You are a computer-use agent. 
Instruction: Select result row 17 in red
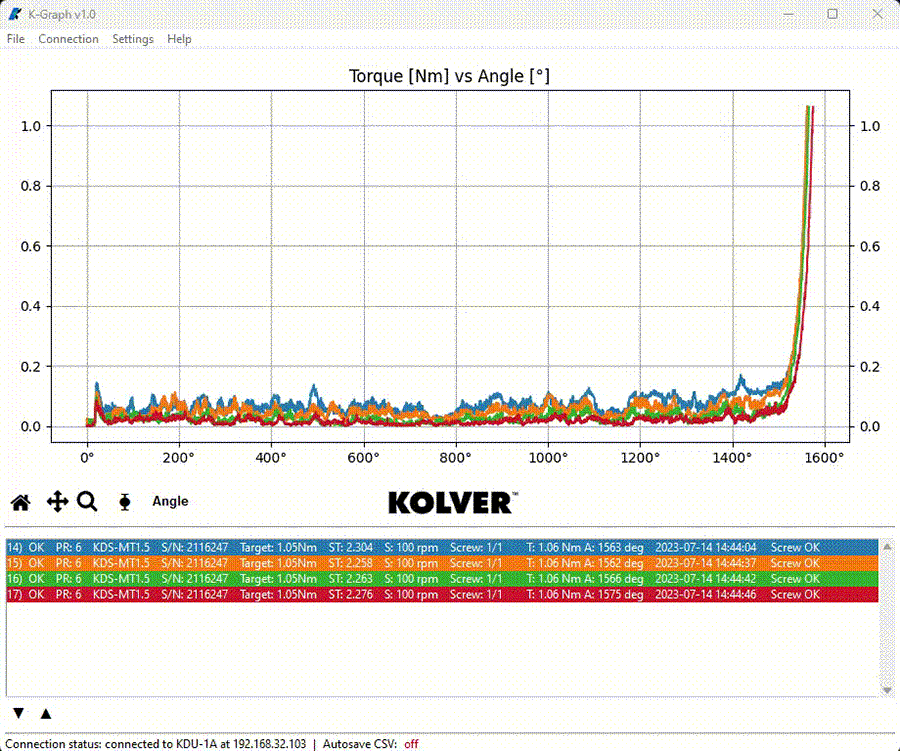[442, 594]
